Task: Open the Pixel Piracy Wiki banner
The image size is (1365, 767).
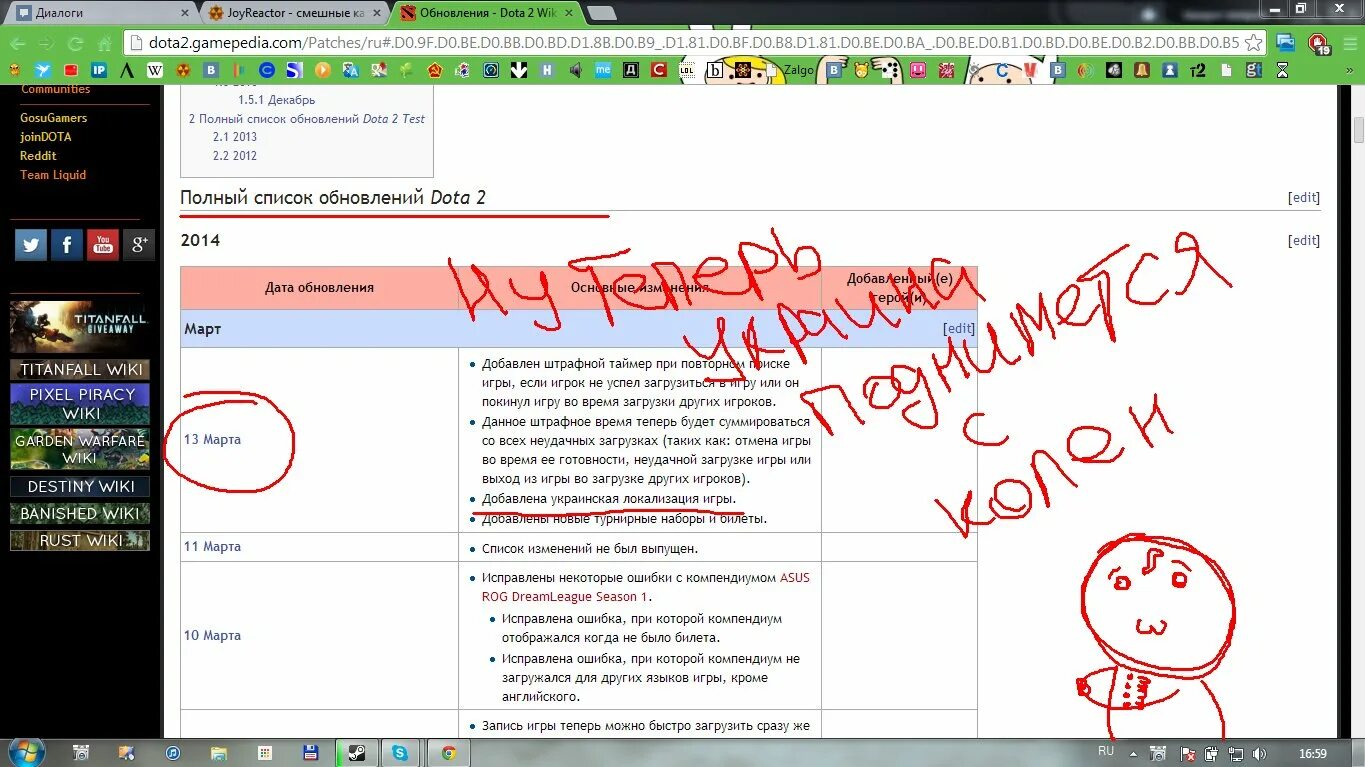Action: click(80, 404)
